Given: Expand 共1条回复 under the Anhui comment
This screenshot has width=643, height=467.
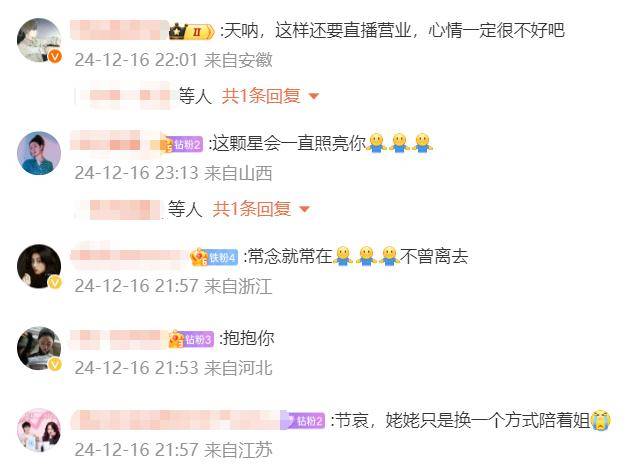Looking at the screenshot, I should click(261, 96).
